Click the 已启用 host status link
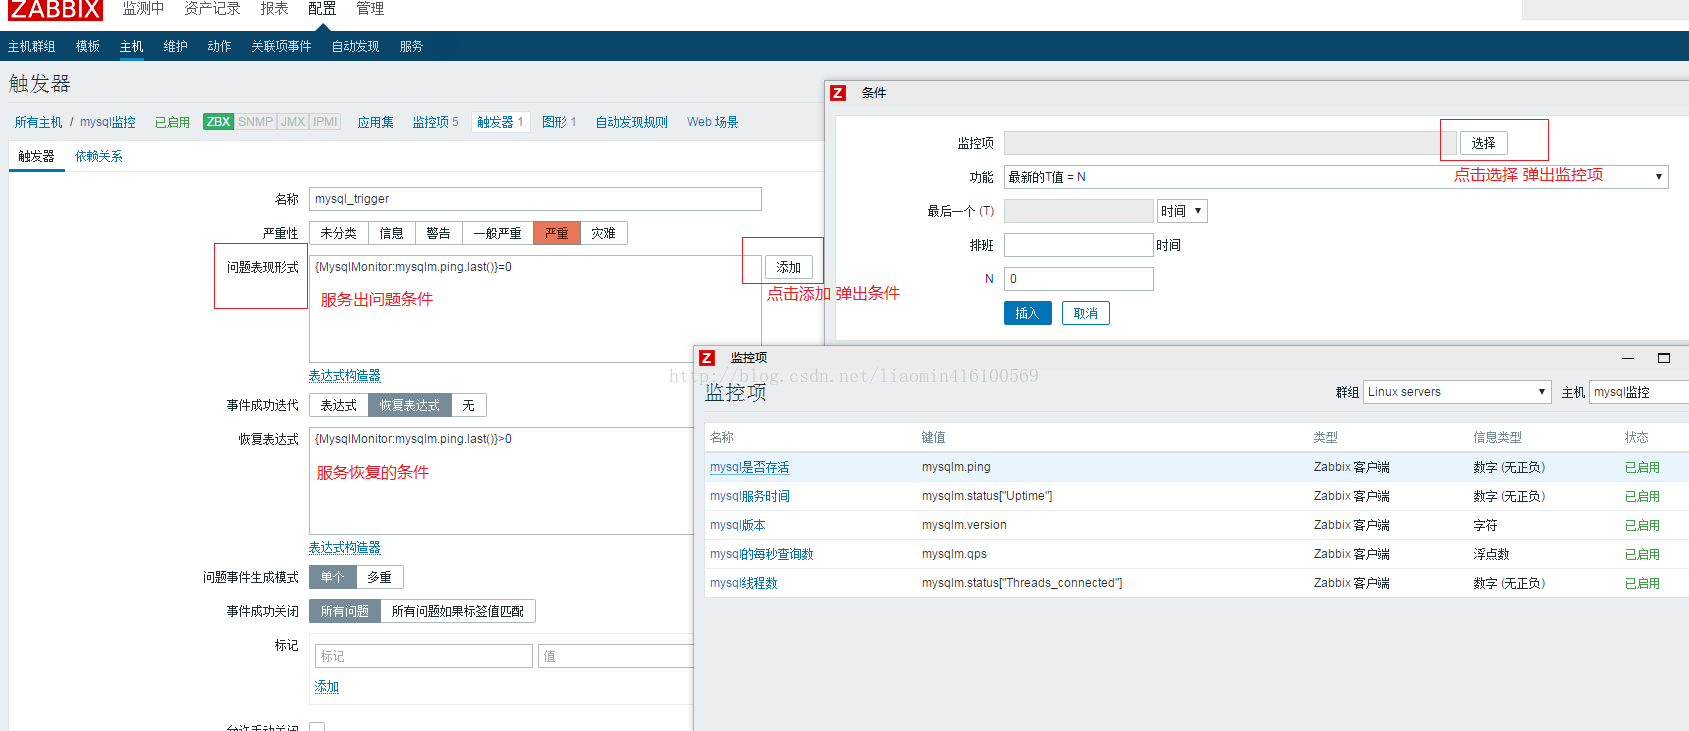This screenshot has width=1689, height=731. pyautogui.click(x=173, y=122)
